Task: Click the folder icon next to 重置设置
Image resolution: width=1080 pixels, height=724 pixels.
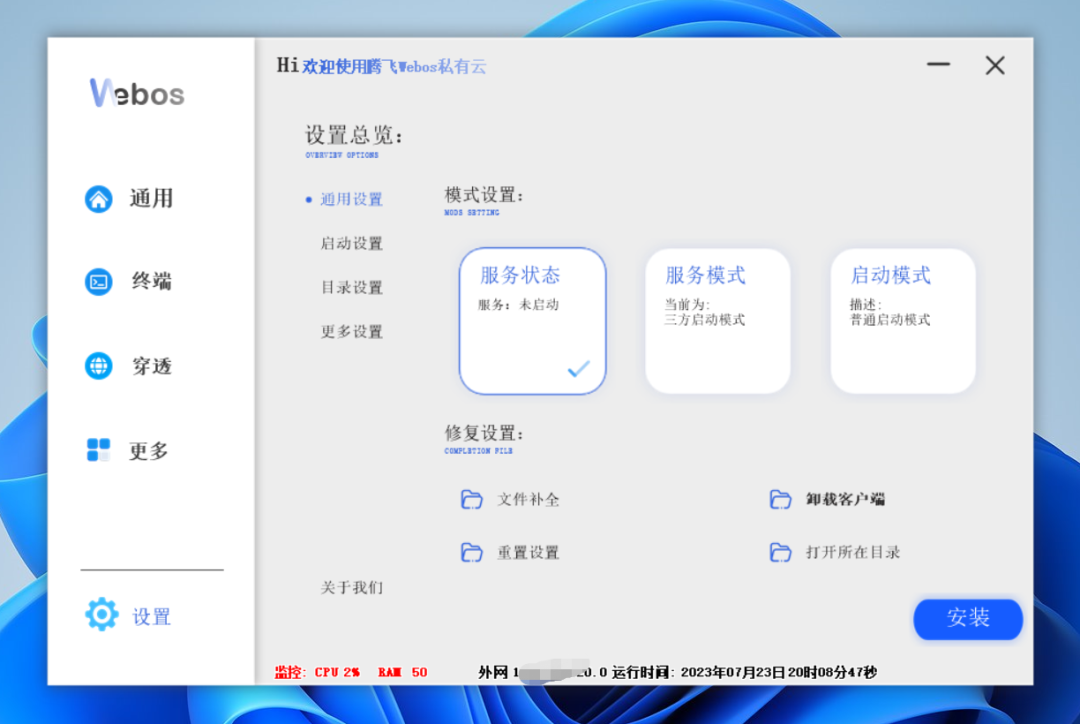Action: click(472, 552)
